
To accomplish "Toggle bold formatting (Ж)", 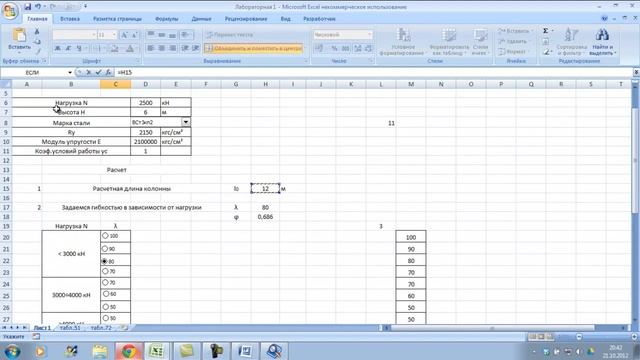I will [58, 49].
